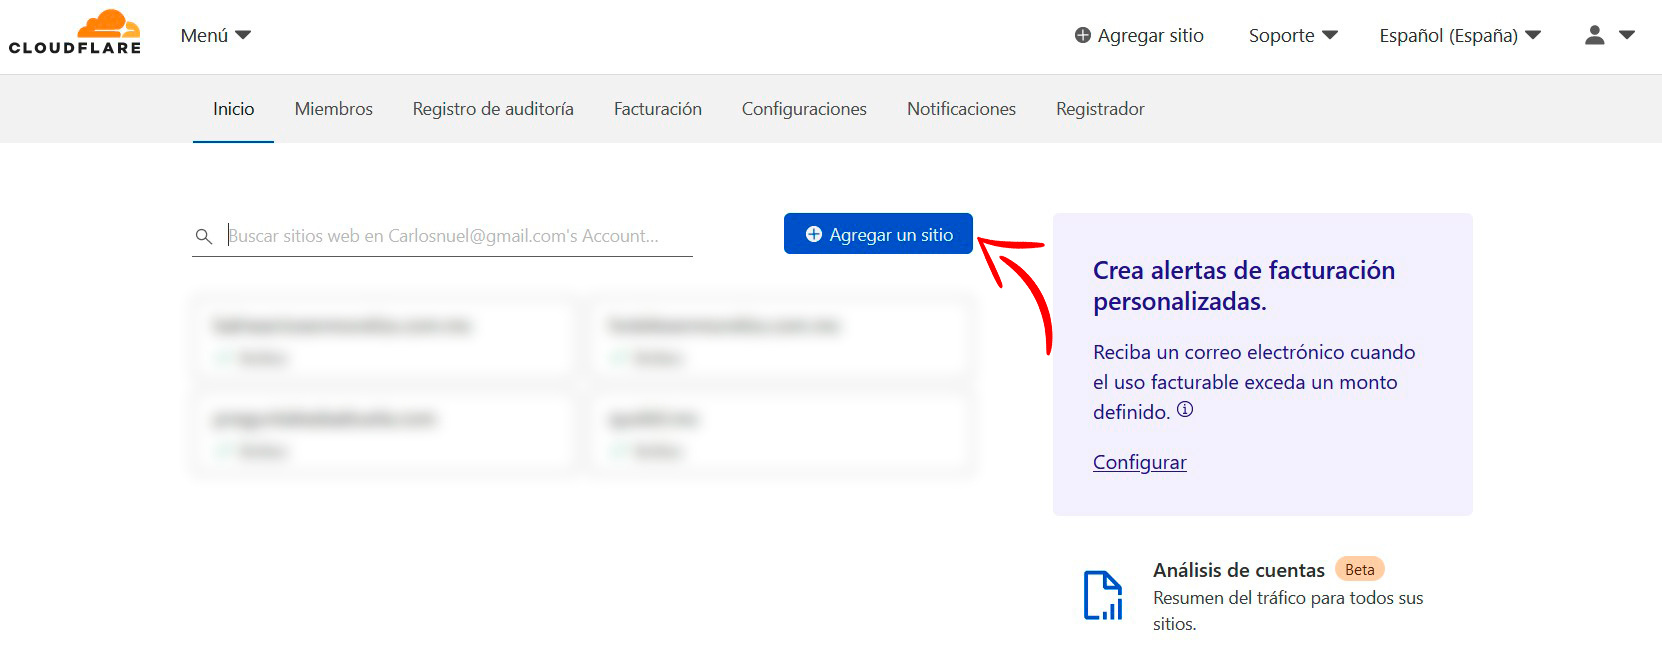
Task: Switch to the Miembros tab
Action: [333, 109]
